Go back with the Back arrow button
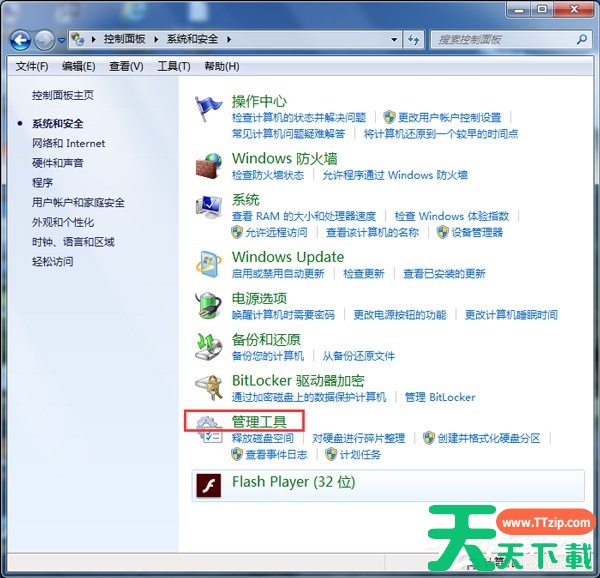This screenshot has height=578, width=600. tap(20, 40)
